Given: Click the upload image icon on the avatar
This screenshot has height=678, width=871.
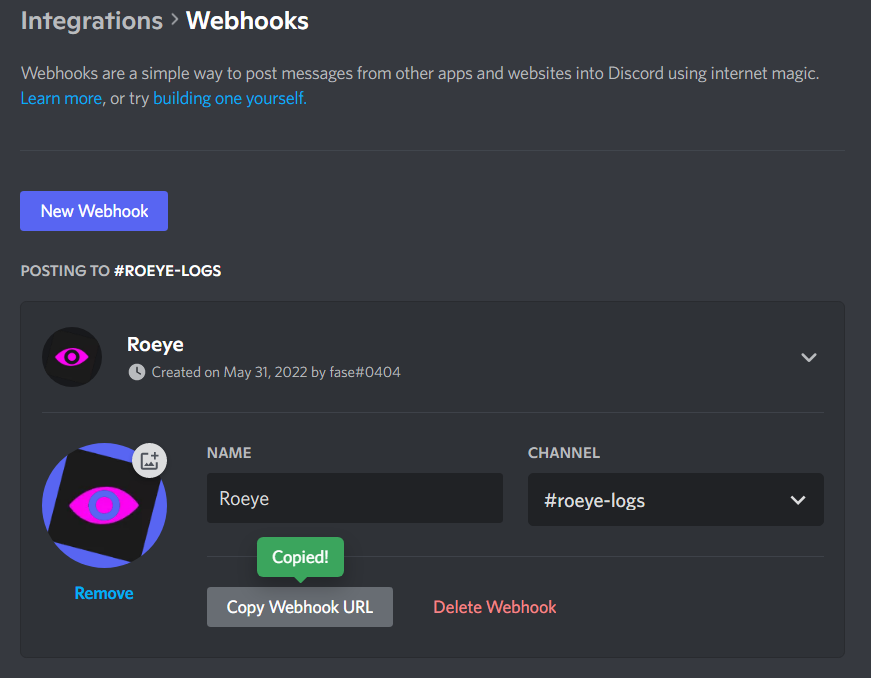Looking at the screenshot, I should pos(150,460).
